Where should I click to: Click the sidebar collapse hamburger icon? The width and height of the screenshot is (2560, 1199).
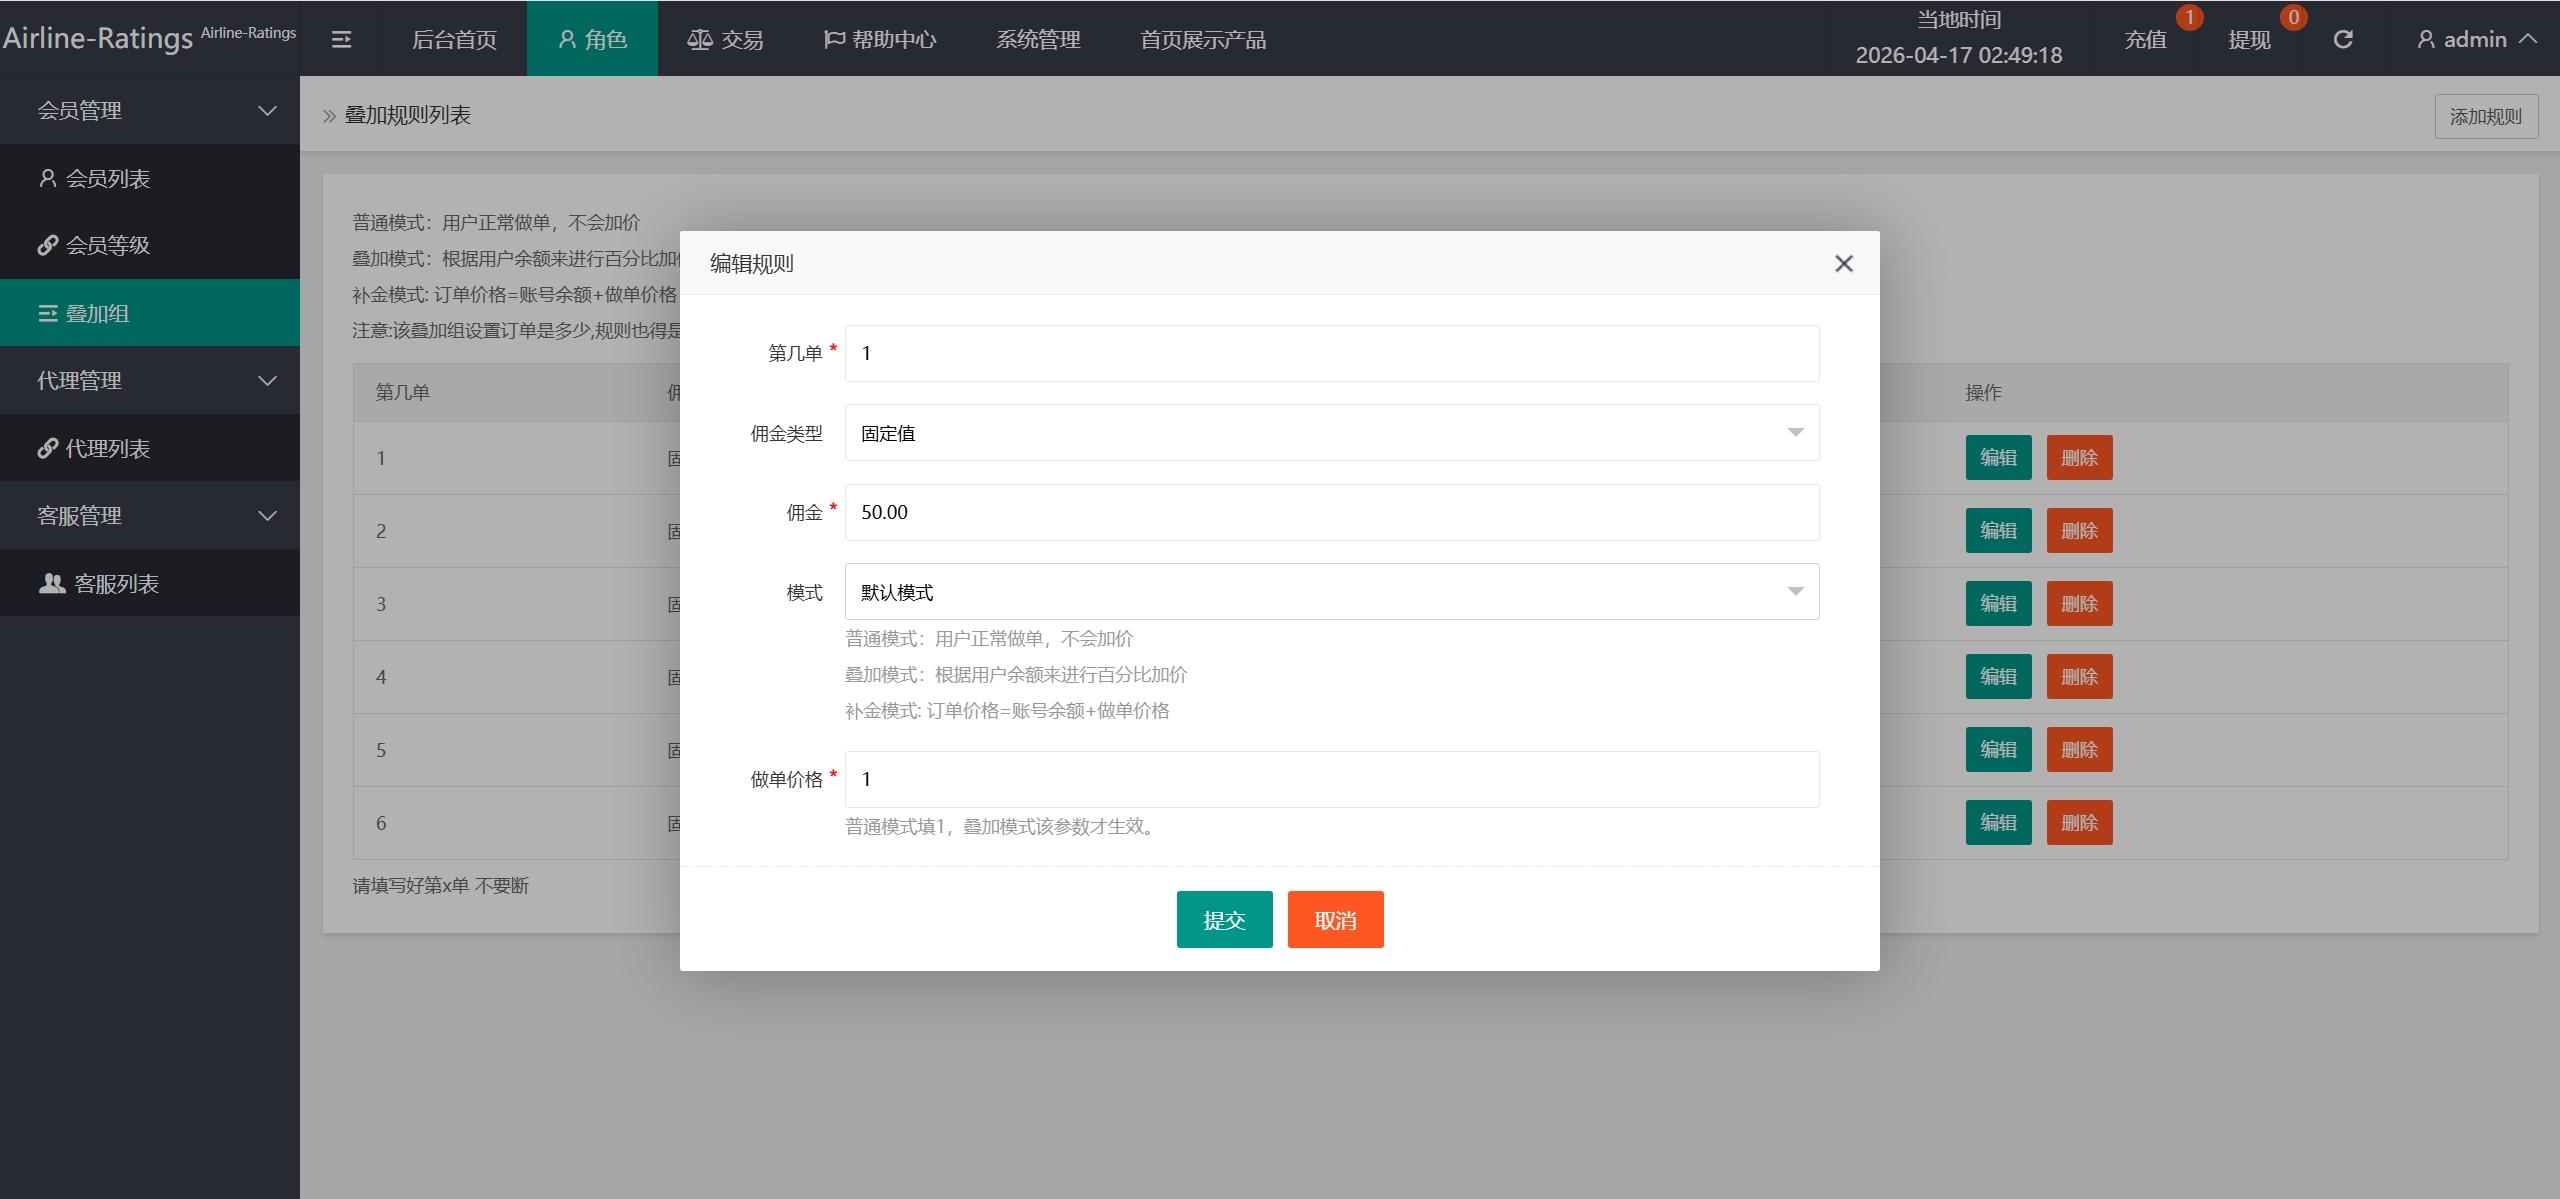pos(341,39)
